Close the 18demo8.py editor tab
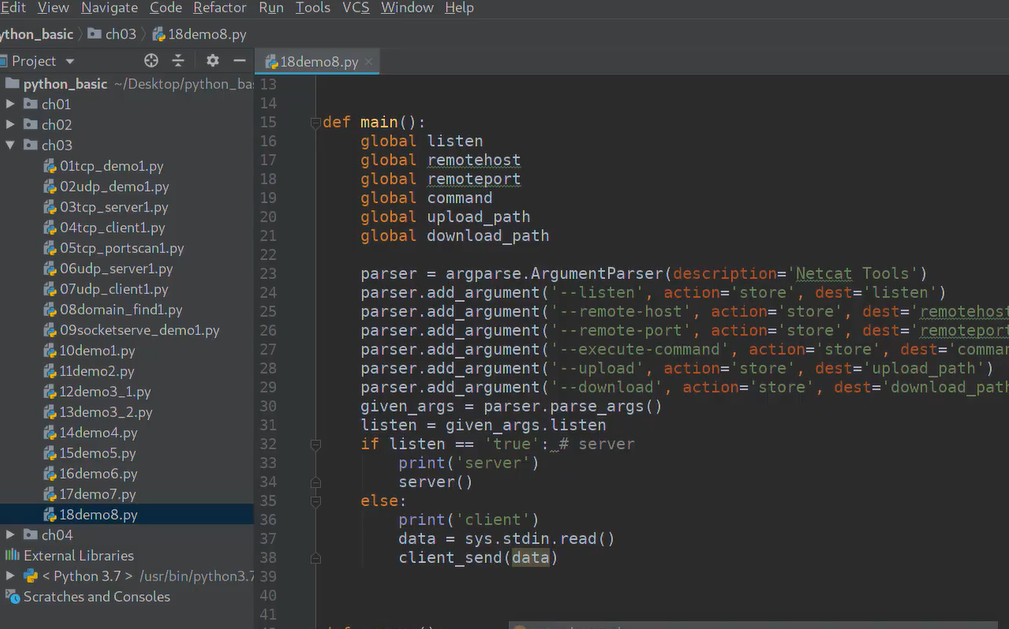The height and width of the screenshot is (629, 1009). point(369,62)
